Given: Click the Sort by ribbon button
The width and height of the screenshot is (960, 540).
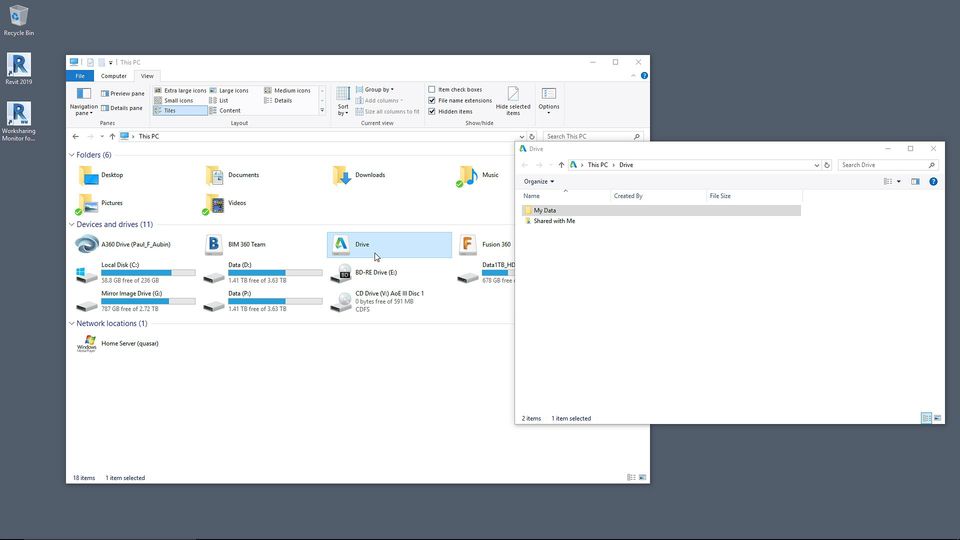Looking at the screenshot, I should tap(343, 101).
